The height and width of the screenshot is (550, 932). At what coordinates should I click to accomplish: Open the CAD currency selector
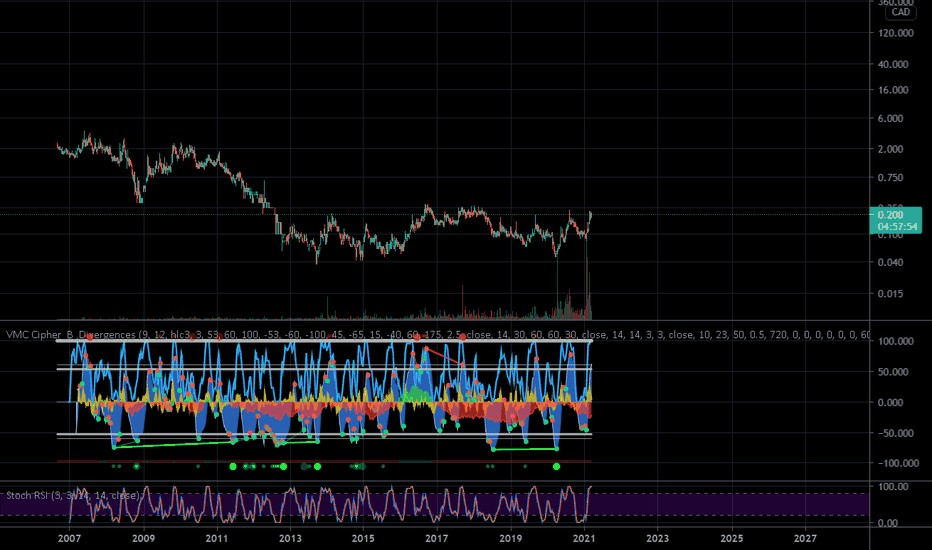click(x=900, y=12)
